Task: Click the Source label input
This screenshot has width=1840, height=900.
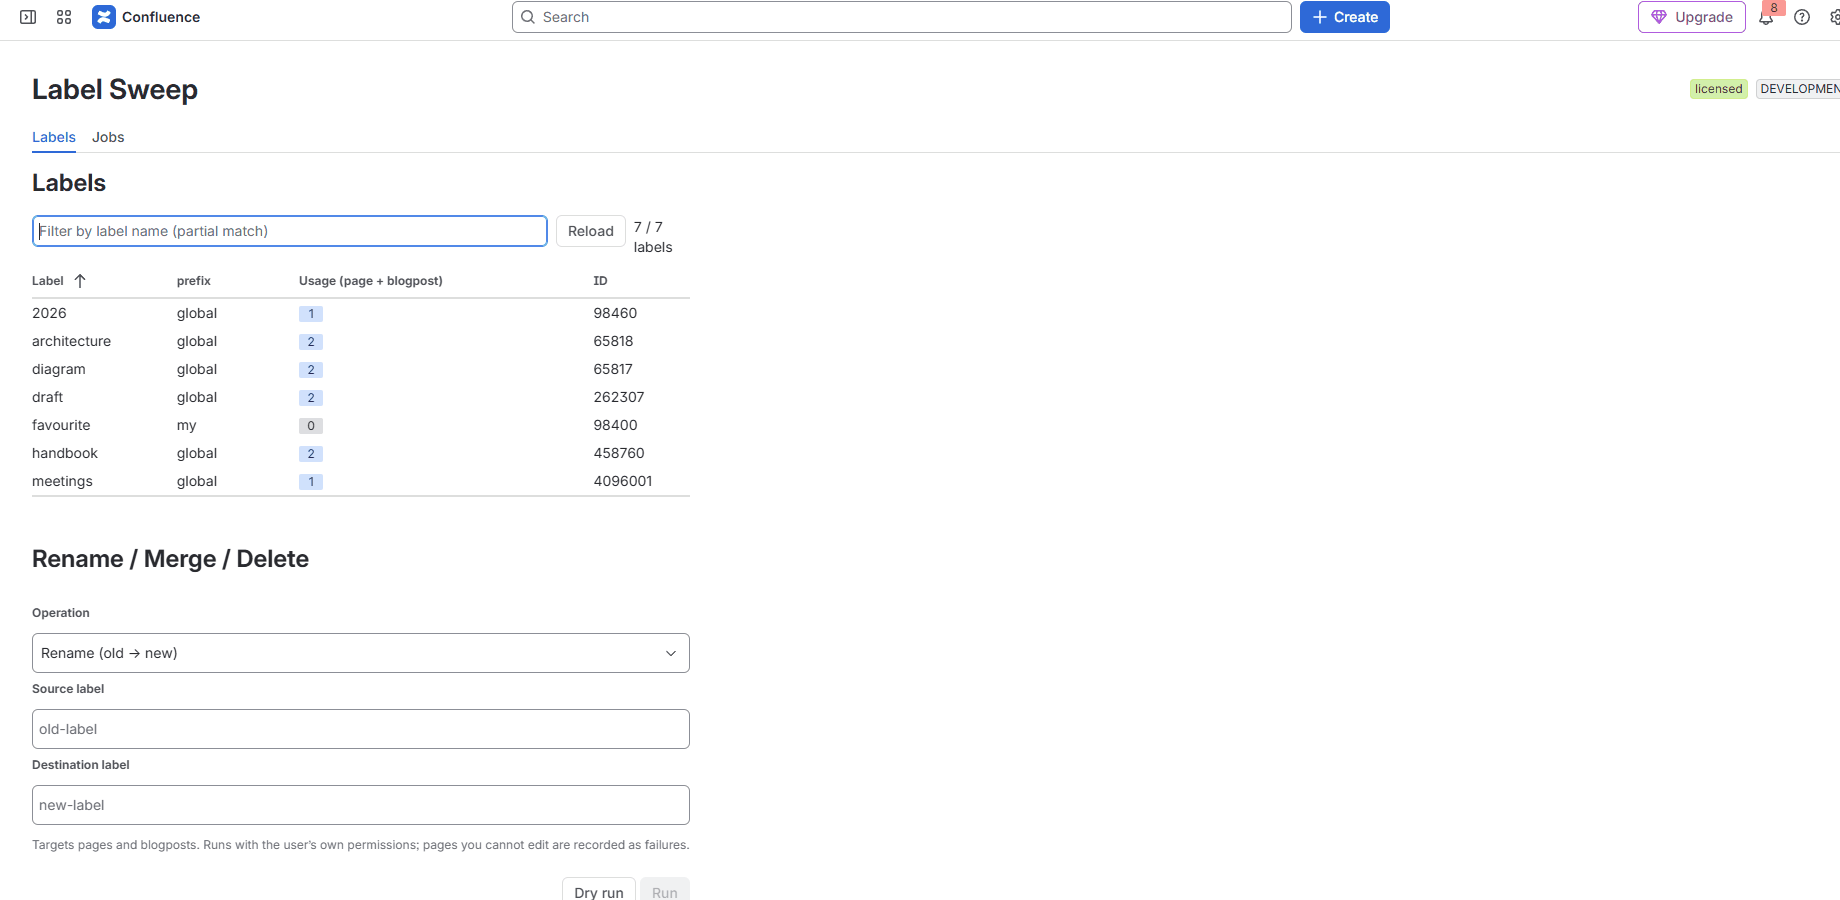Action: pos(361,729)
